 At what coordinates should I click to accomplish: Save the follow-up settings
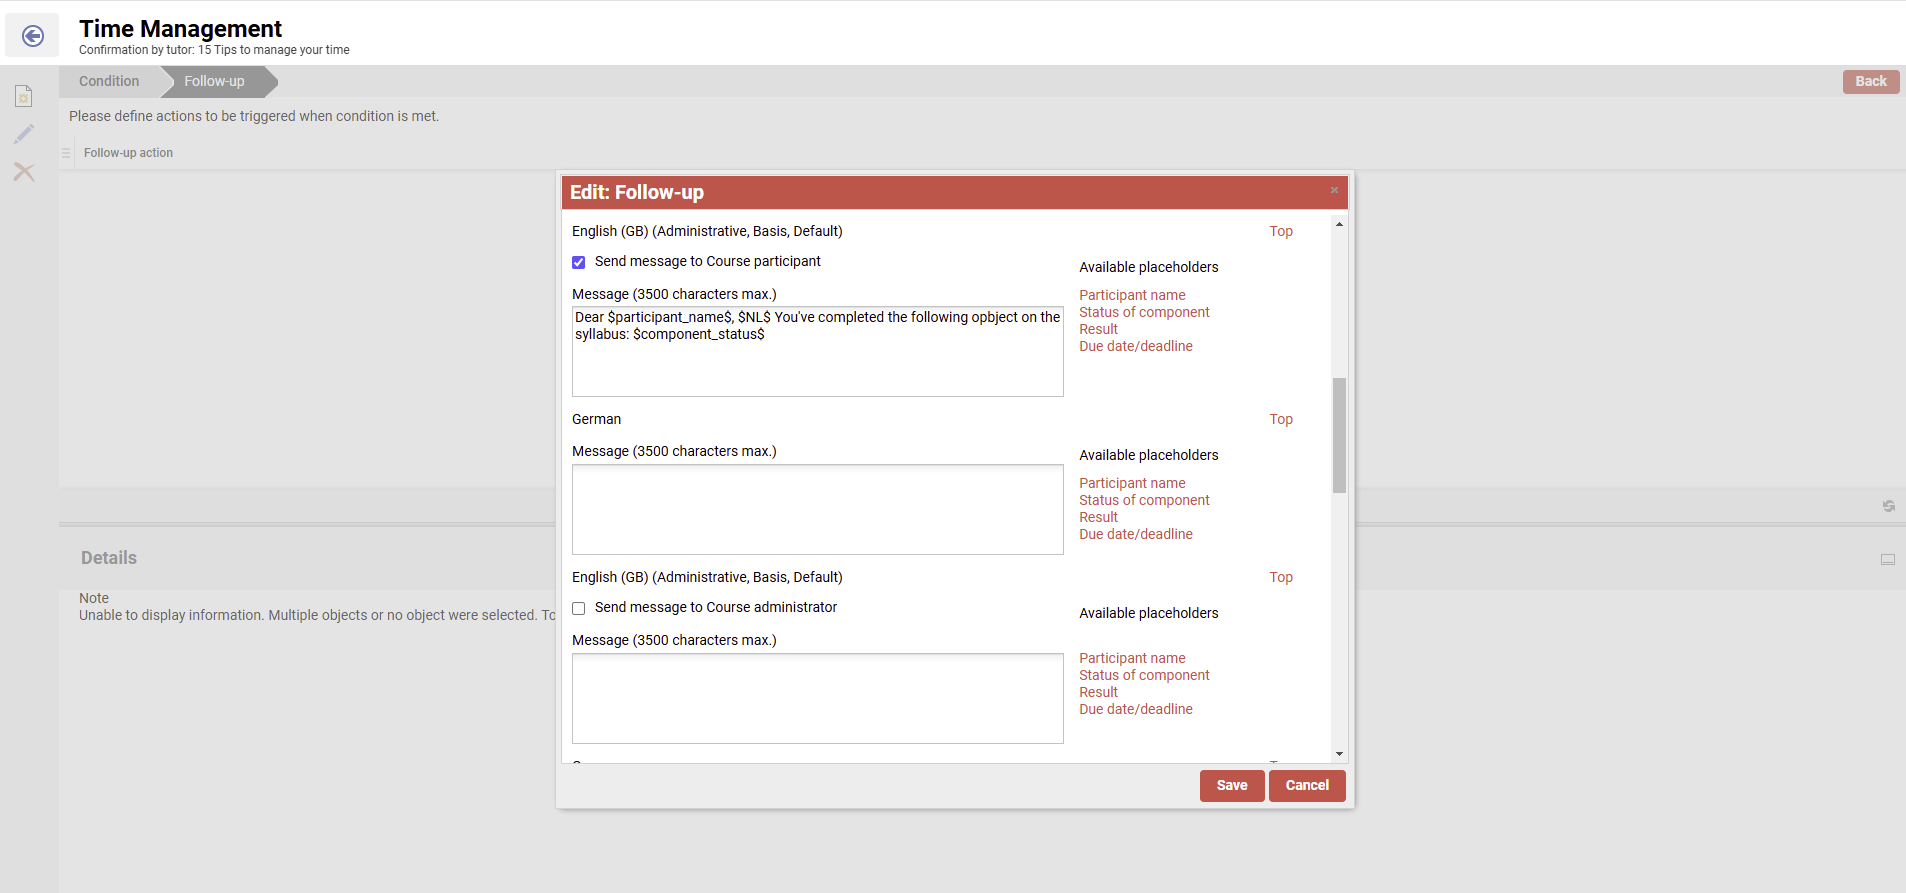[1231, 785]
